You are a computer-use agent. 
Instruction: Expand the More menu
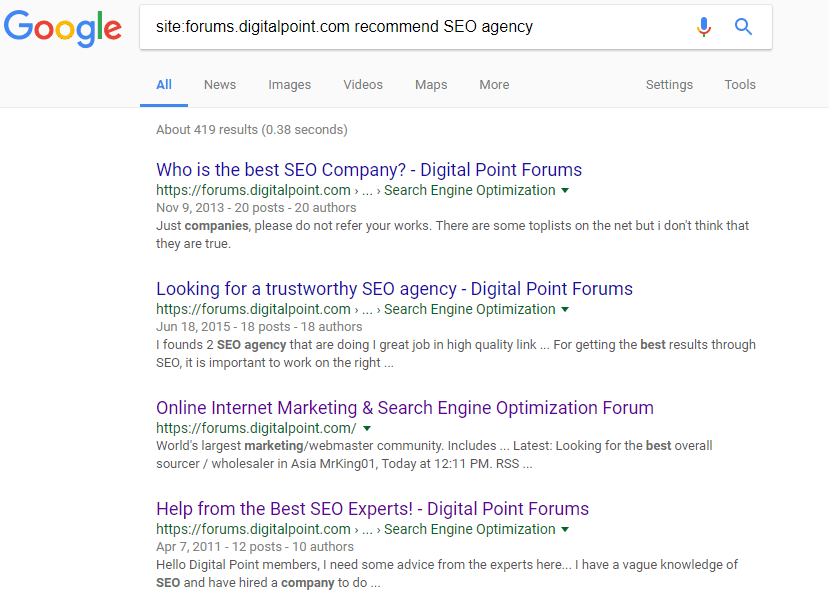click(x=494, y=85)
